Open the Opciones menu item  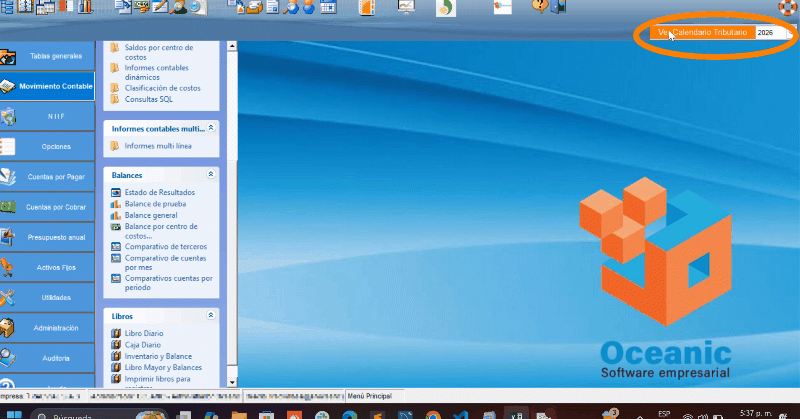pos(55,146)
